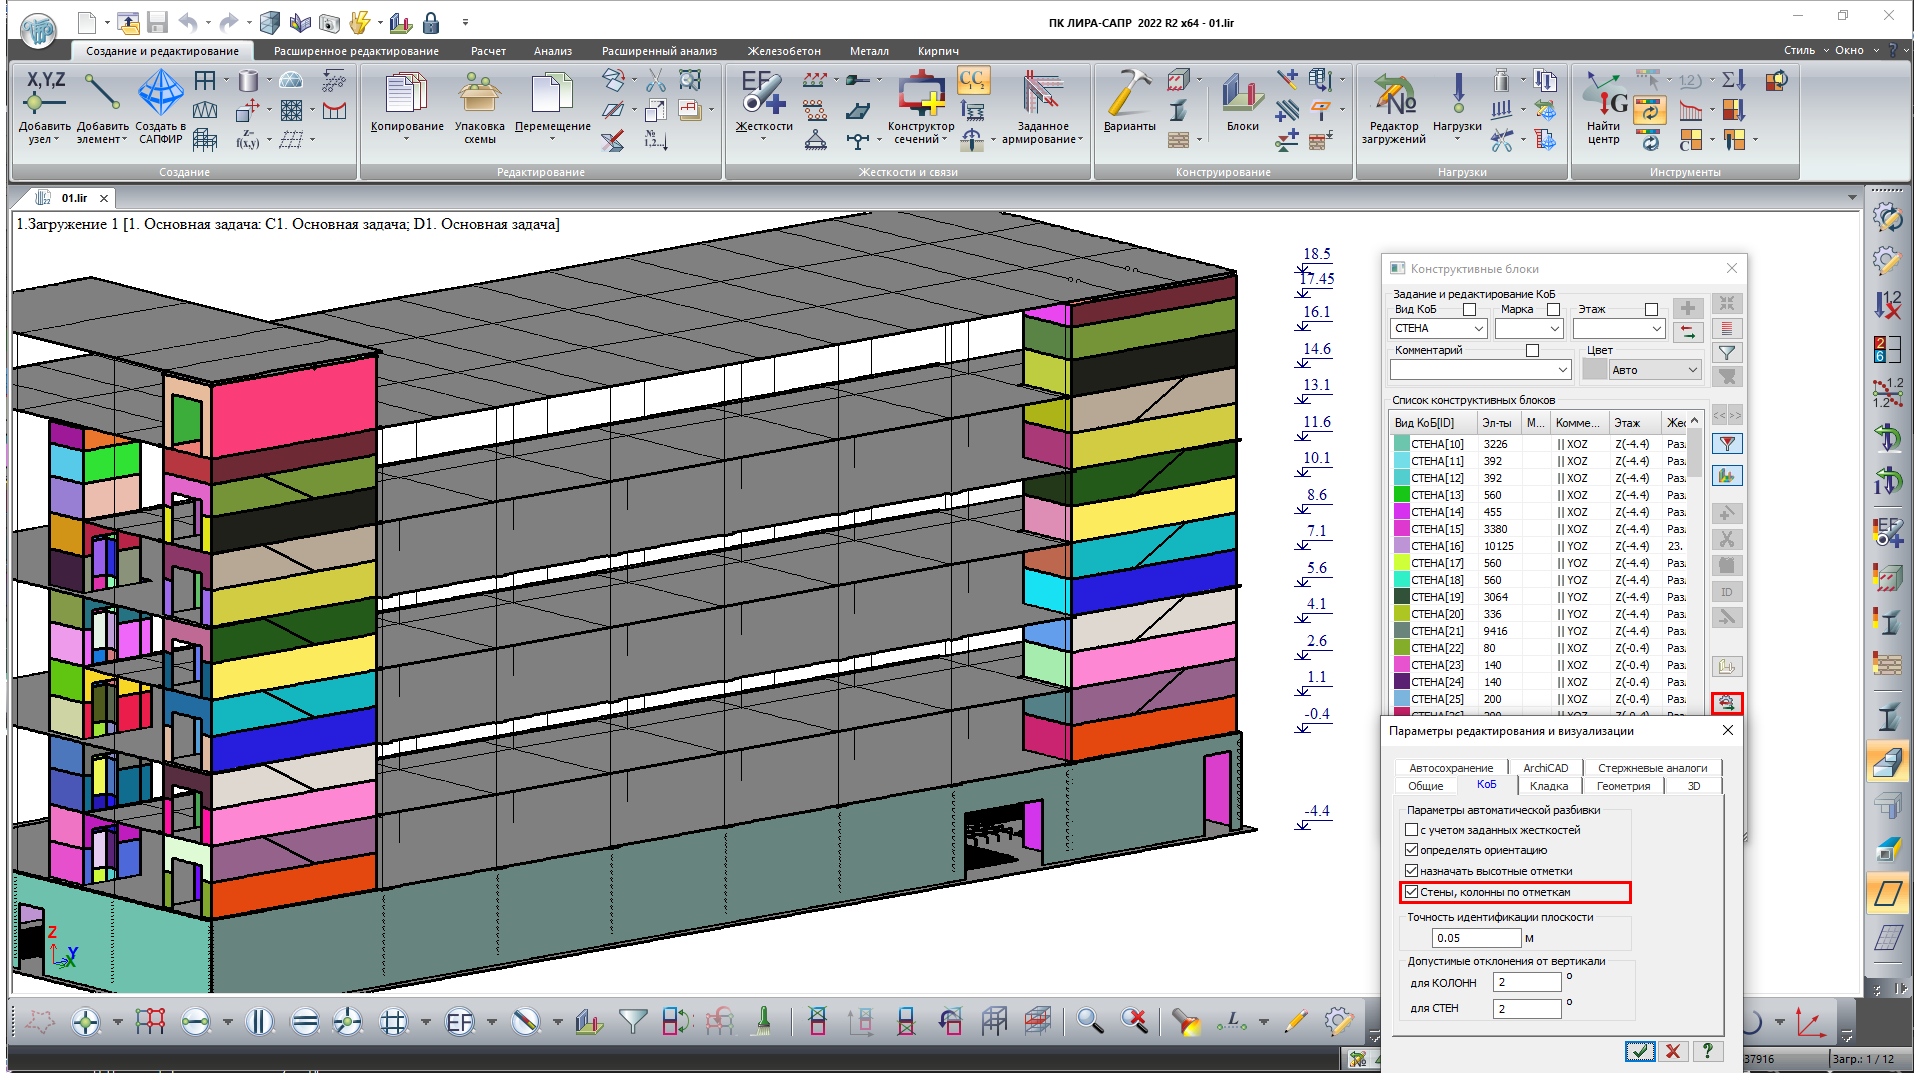Toggle 'Стены, колонны по отметкам' checkbox
This screenshot has height=1080, width=1920.
coord(1412,892)
